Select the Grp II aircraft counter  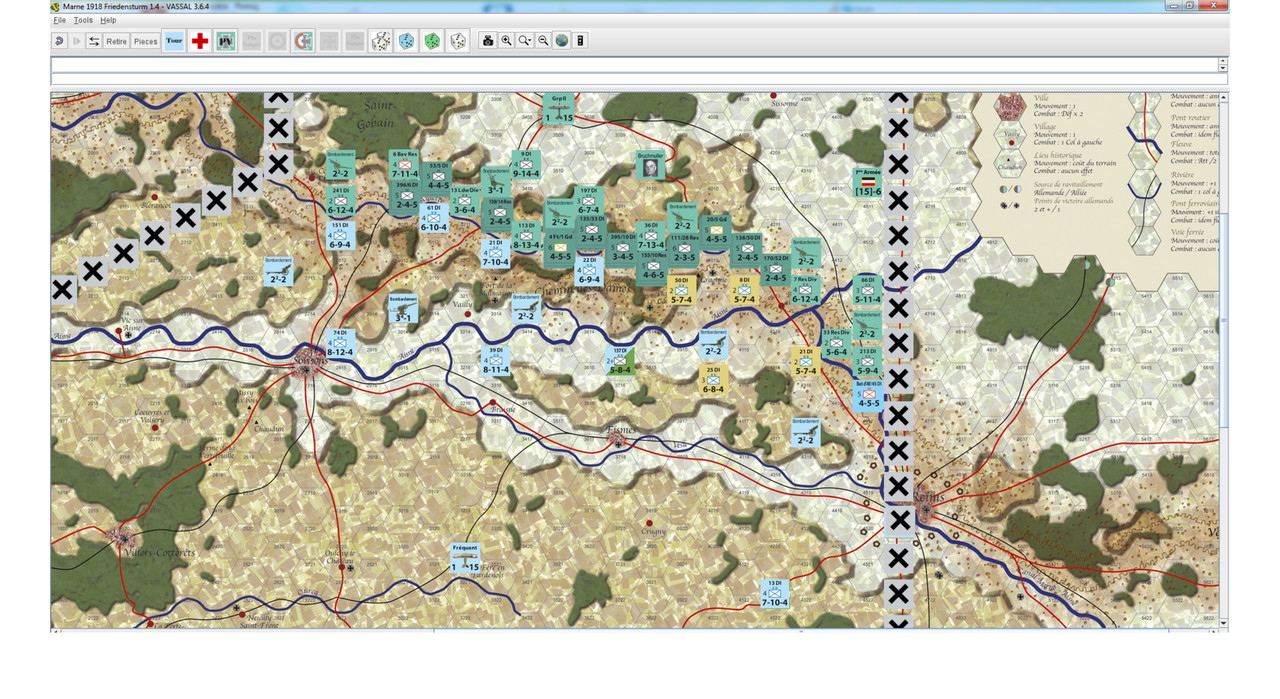[x=560, y=109]
